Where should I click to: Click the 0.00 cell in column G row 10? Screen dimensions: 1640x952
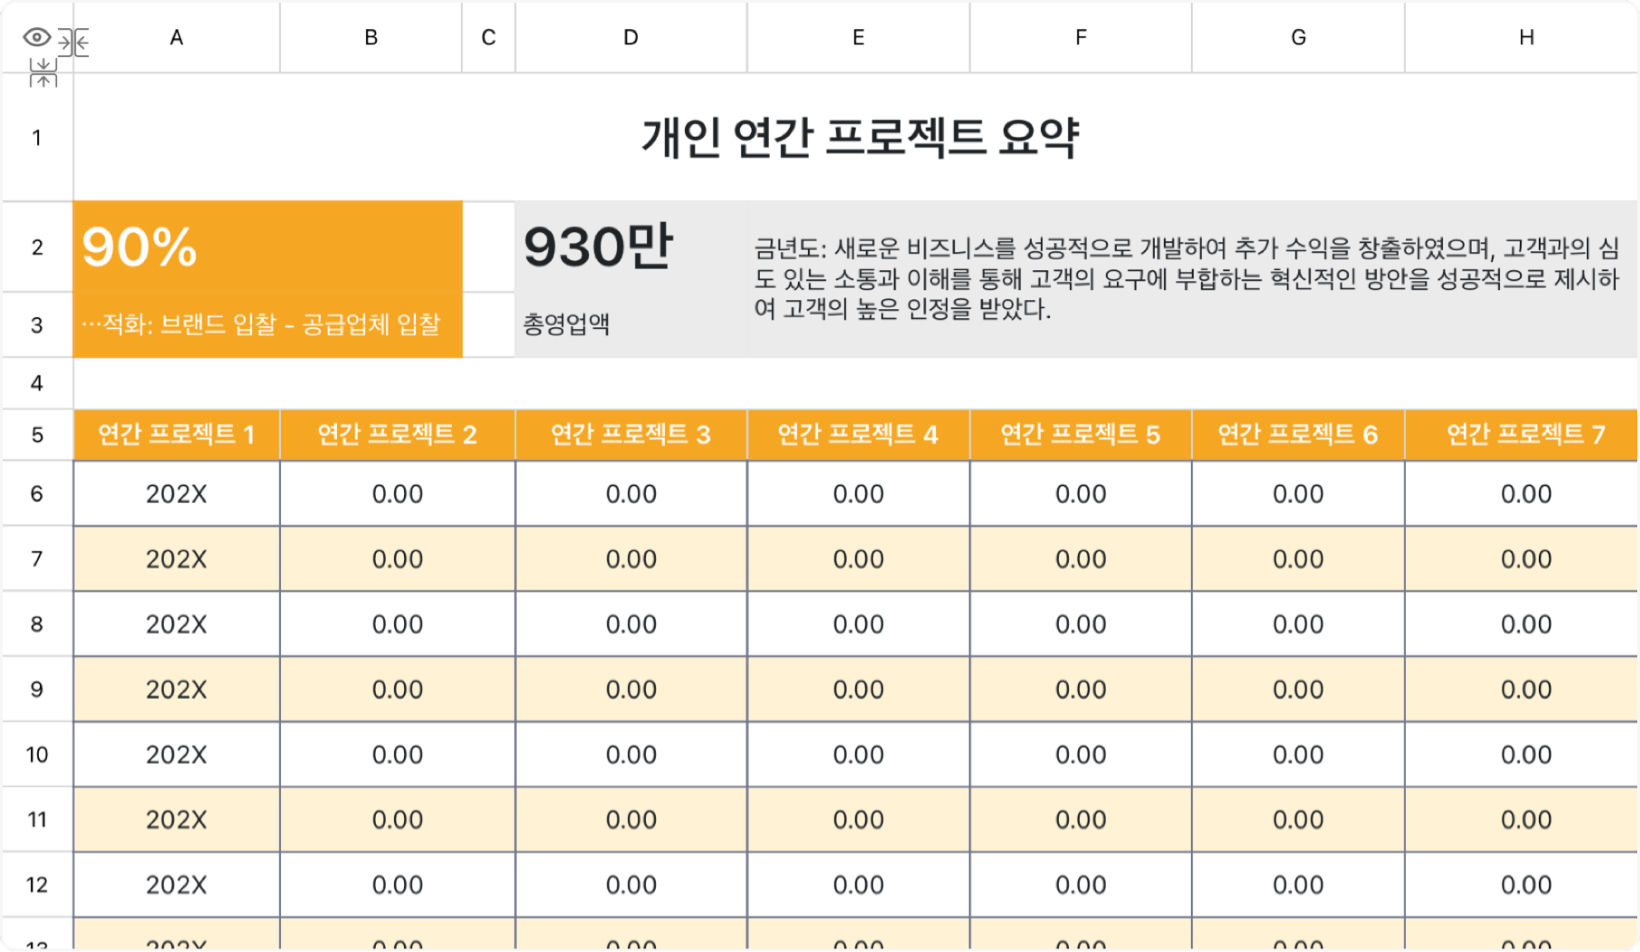[1298, 754]
